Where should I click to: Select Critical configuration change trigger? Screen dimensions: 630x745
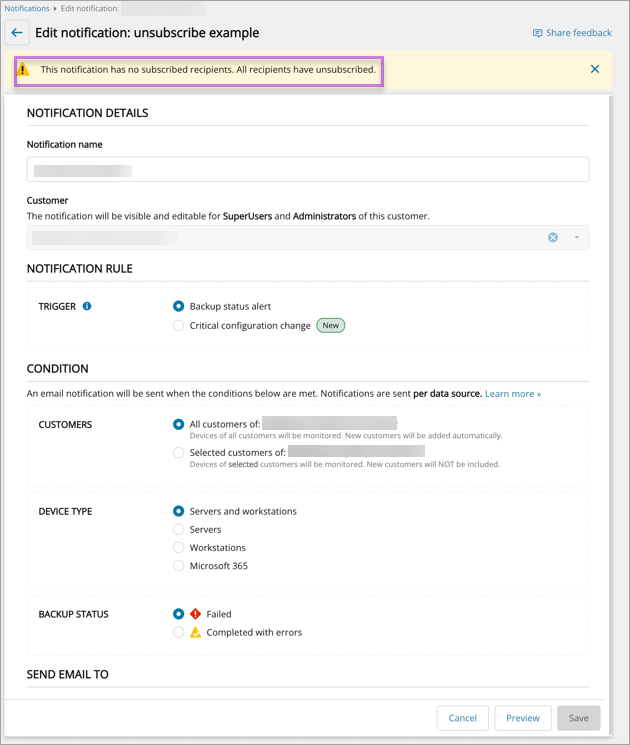coord(179,325)
